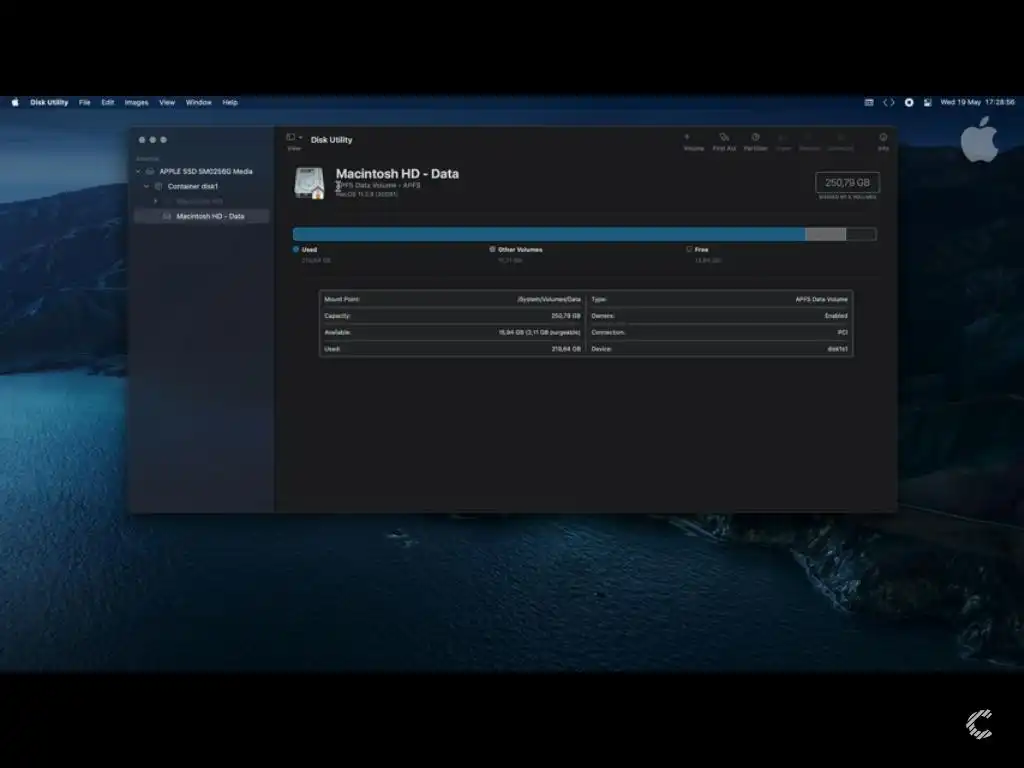This screenshot has height=768, width=1024.
Task: Click the Erase toolbar button
Action: tap(784, 142)
